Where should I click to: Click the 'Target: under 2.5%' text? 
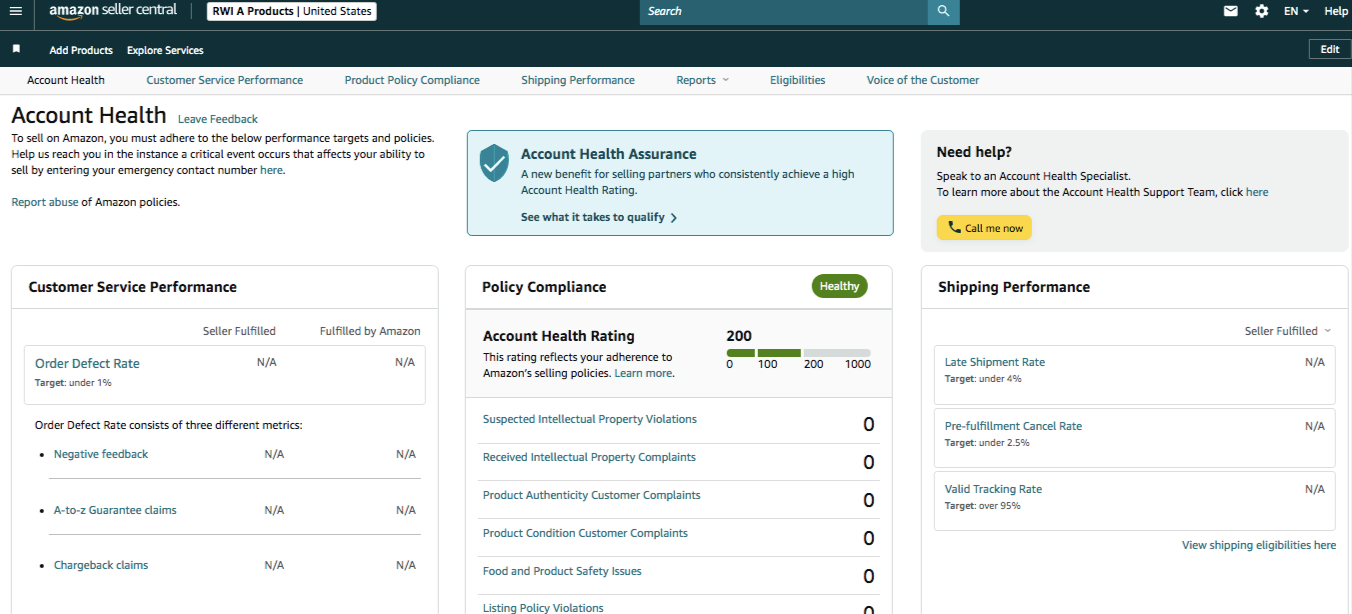(987, 443)
